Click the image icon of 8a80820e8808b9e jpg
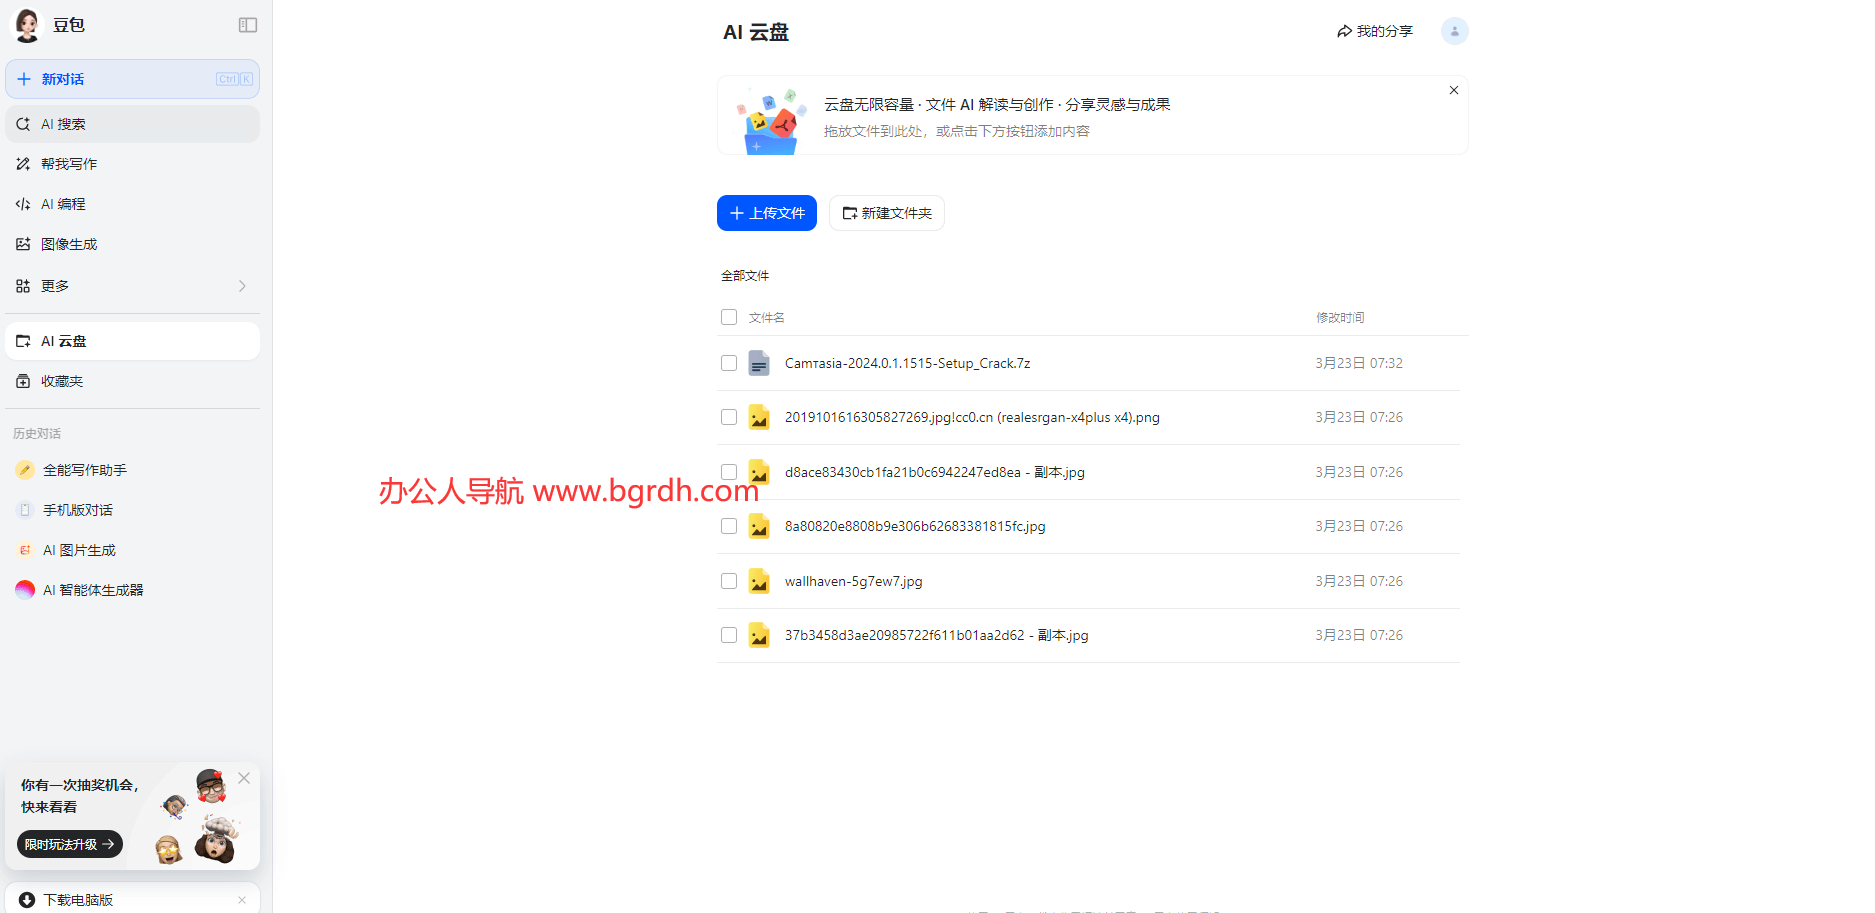 click(x=759, y=526)
